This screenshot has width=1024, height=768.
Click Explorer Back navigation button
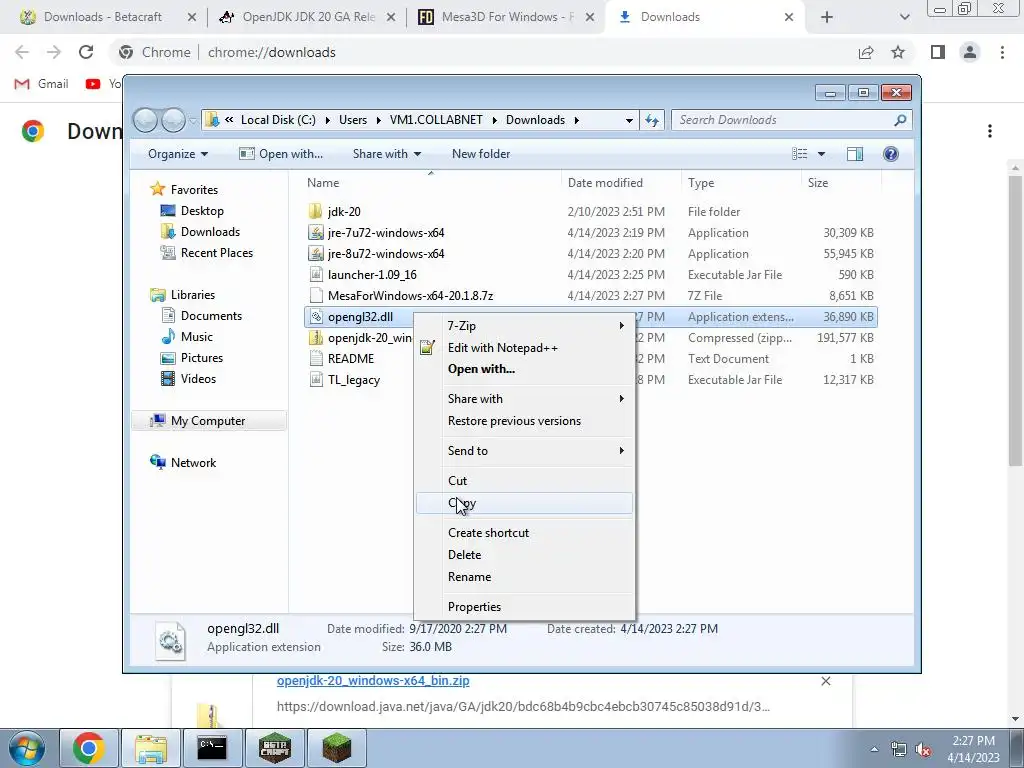click(146, 120)
